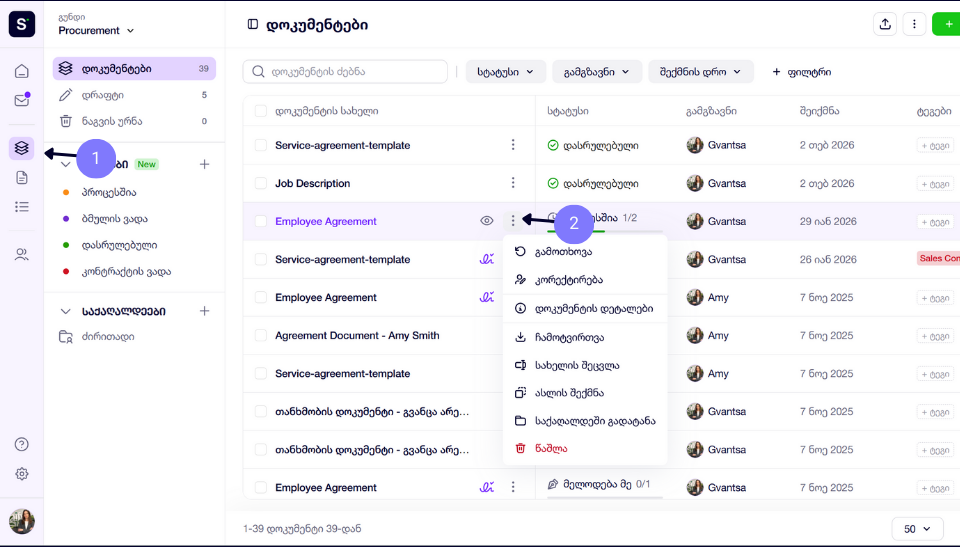Open the Procurement team switcher
This screenshot has height=547, width=960.
pyautogui.click(x=96, y=30)
